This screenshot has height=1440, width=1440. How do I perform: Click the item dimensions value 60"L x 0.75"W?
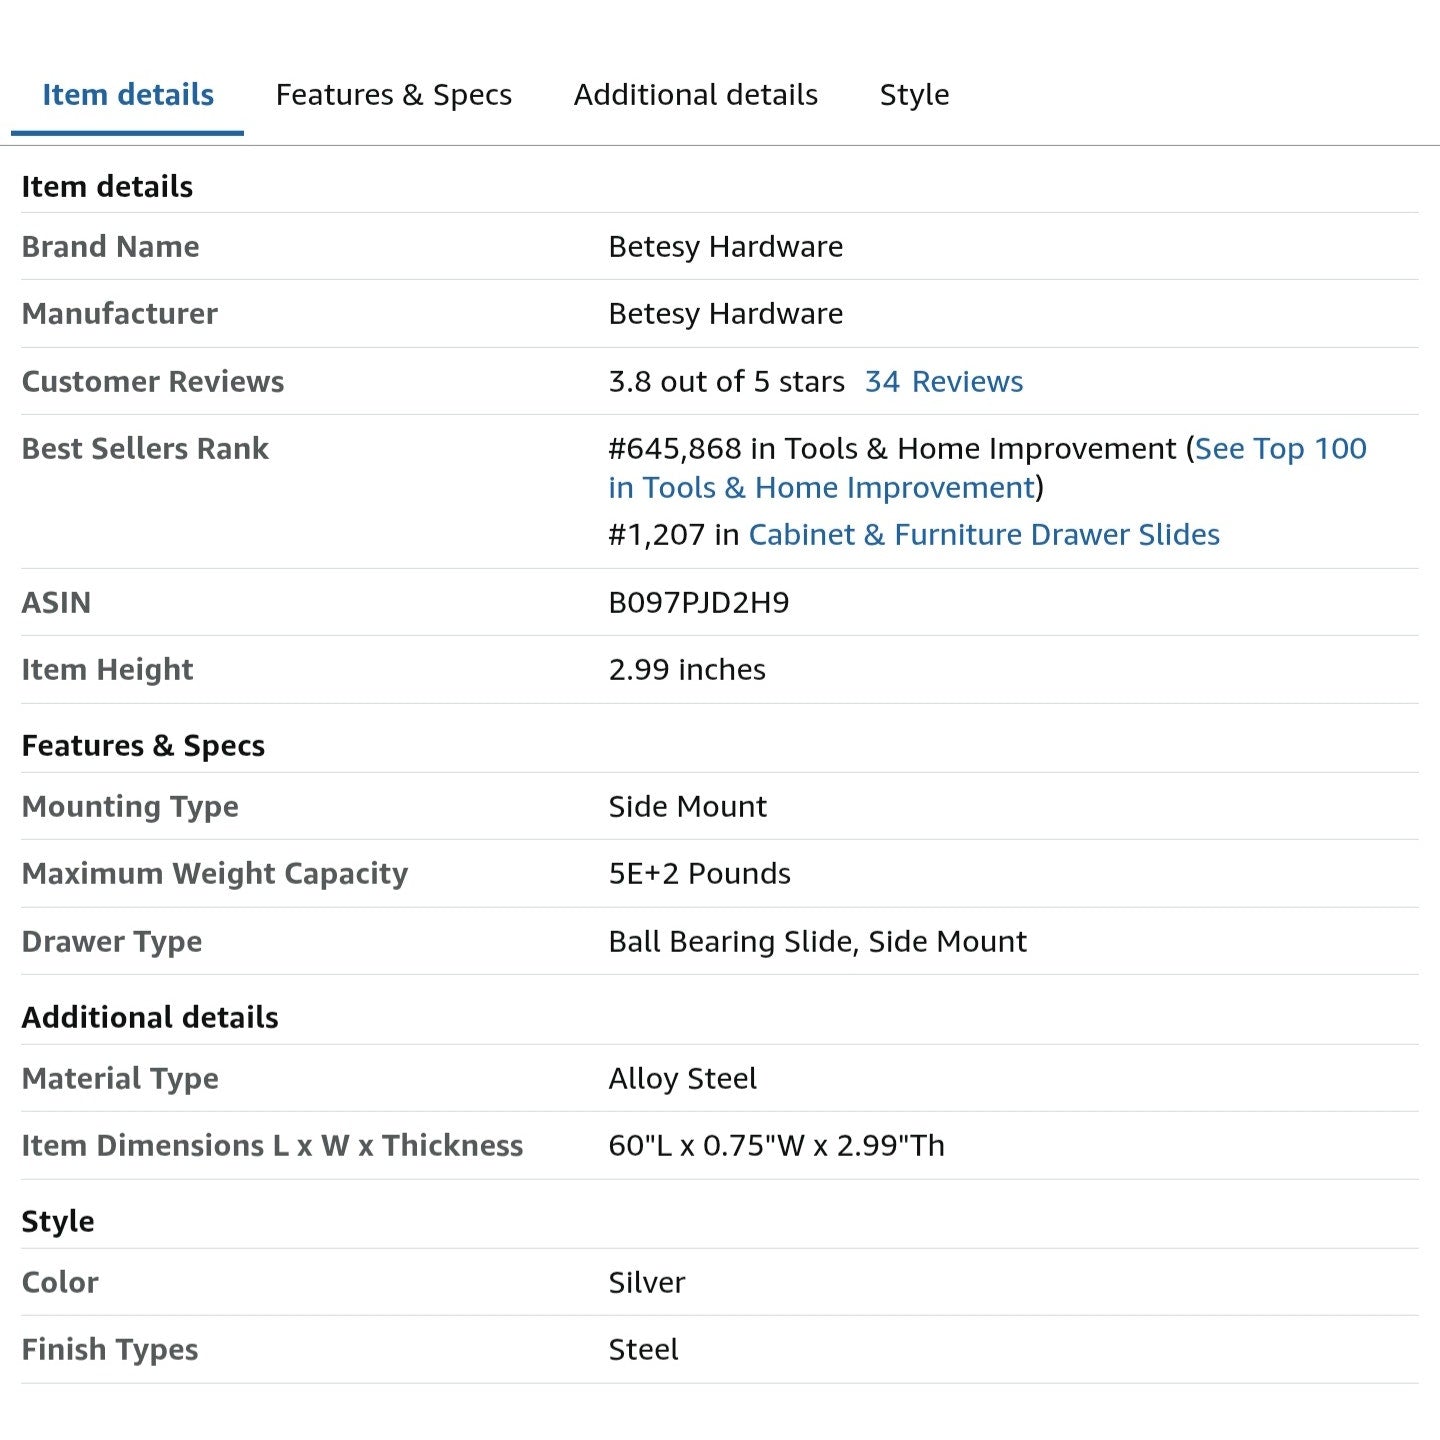[776, 1146]
